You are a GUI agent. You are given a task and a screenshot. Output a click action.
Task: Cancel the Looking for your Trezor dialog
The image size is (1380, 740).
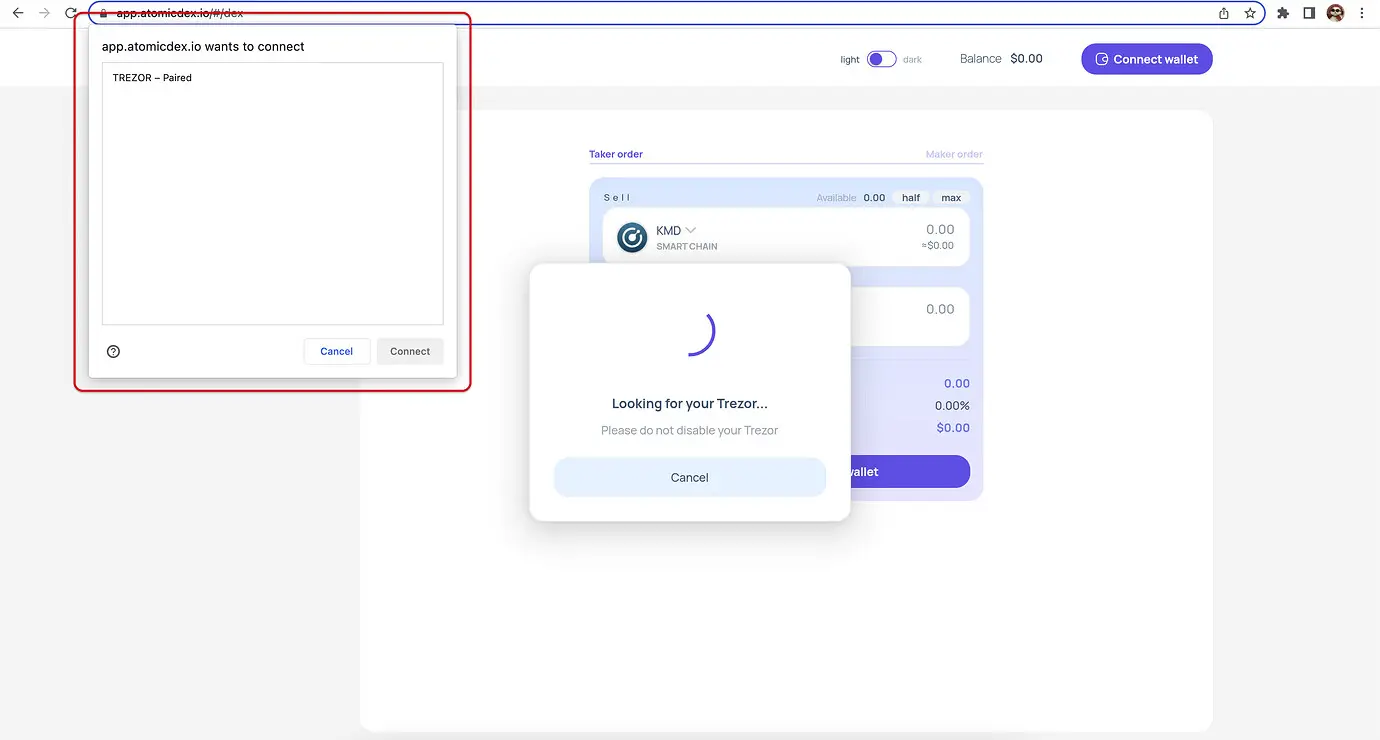coord(689,477)
